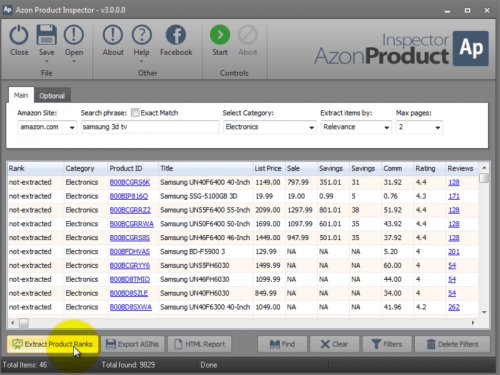Open product link B00BCGRYY6
The height and width of the screenshot is (375, 500).
click(x=130, y=266)
